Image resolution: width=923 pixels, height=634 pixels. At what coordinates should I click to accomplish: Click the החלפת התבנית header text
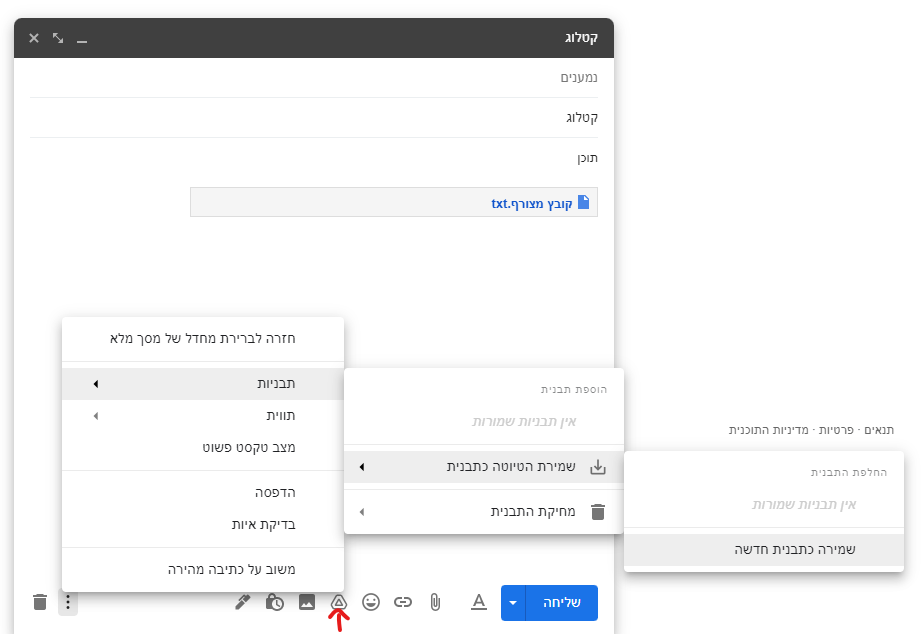849,473
